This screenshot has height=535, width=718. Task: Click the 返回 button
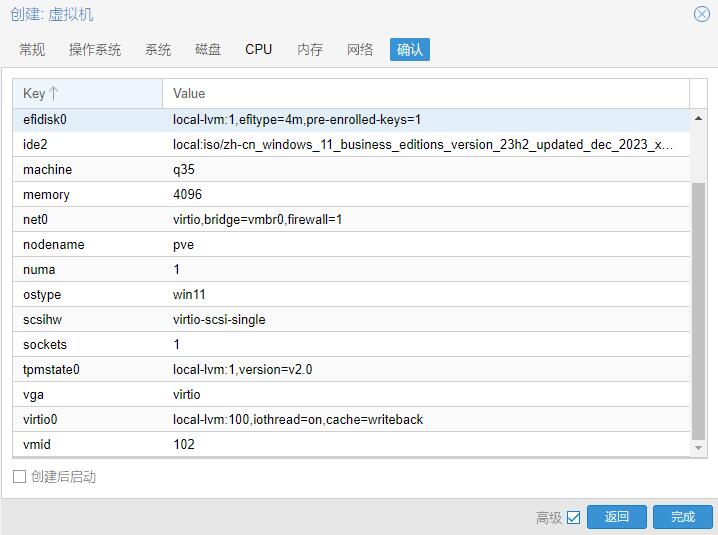[x=617, y=517]
